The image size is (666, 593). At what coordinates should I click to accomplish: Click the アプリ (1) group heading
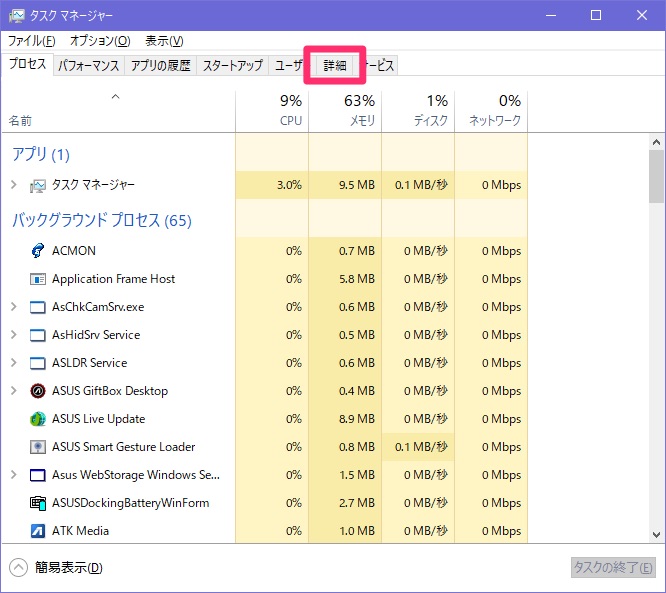pos(41,155)
